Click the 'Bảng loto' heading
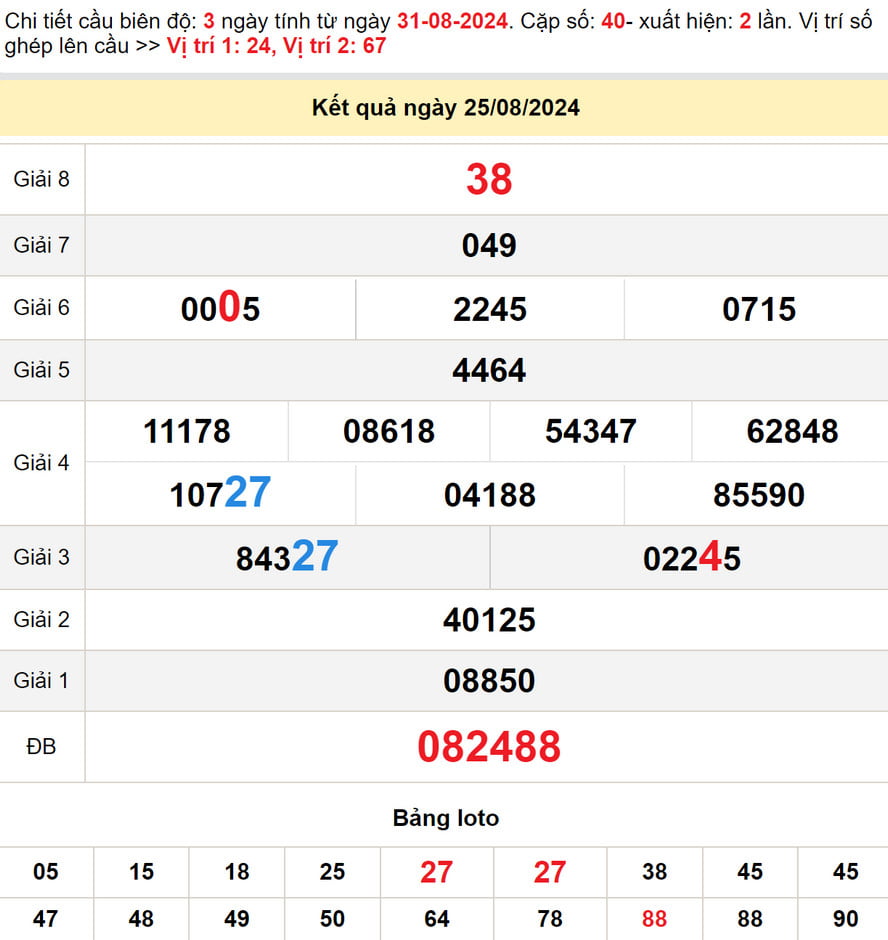Viewport: 888px width, 940px height. coord(445,818)
